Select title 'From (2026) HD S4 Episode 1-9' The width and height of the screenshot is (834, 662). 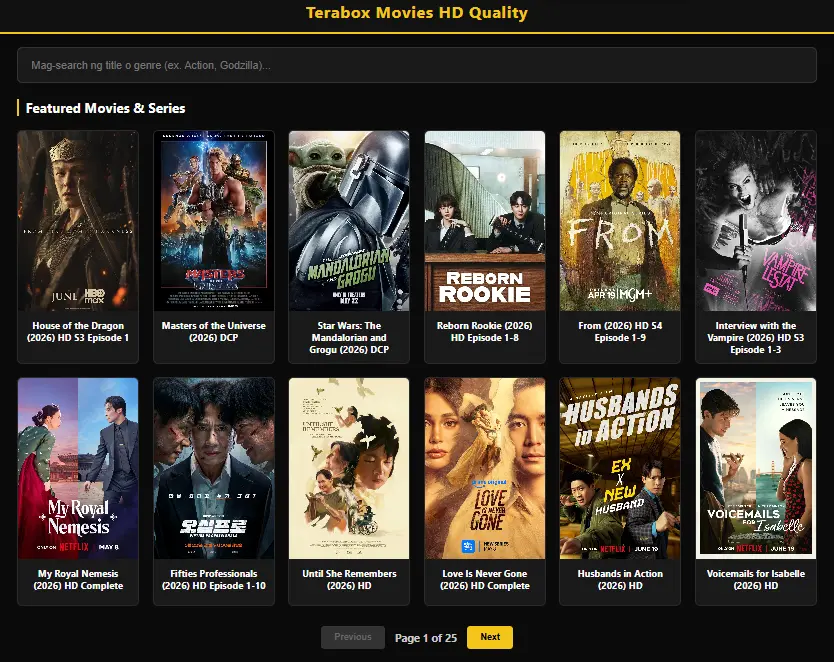coord(620,332)
